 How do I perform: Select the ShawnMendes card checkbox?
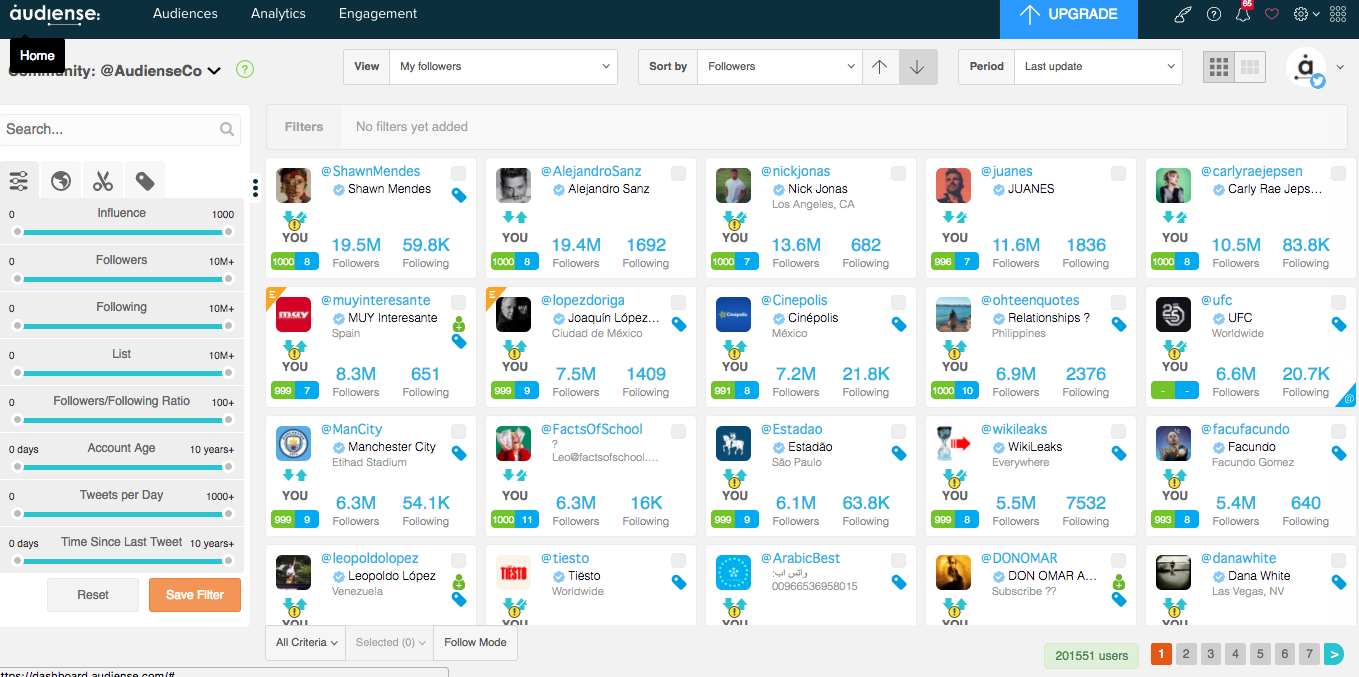click(x=458, y=174)
